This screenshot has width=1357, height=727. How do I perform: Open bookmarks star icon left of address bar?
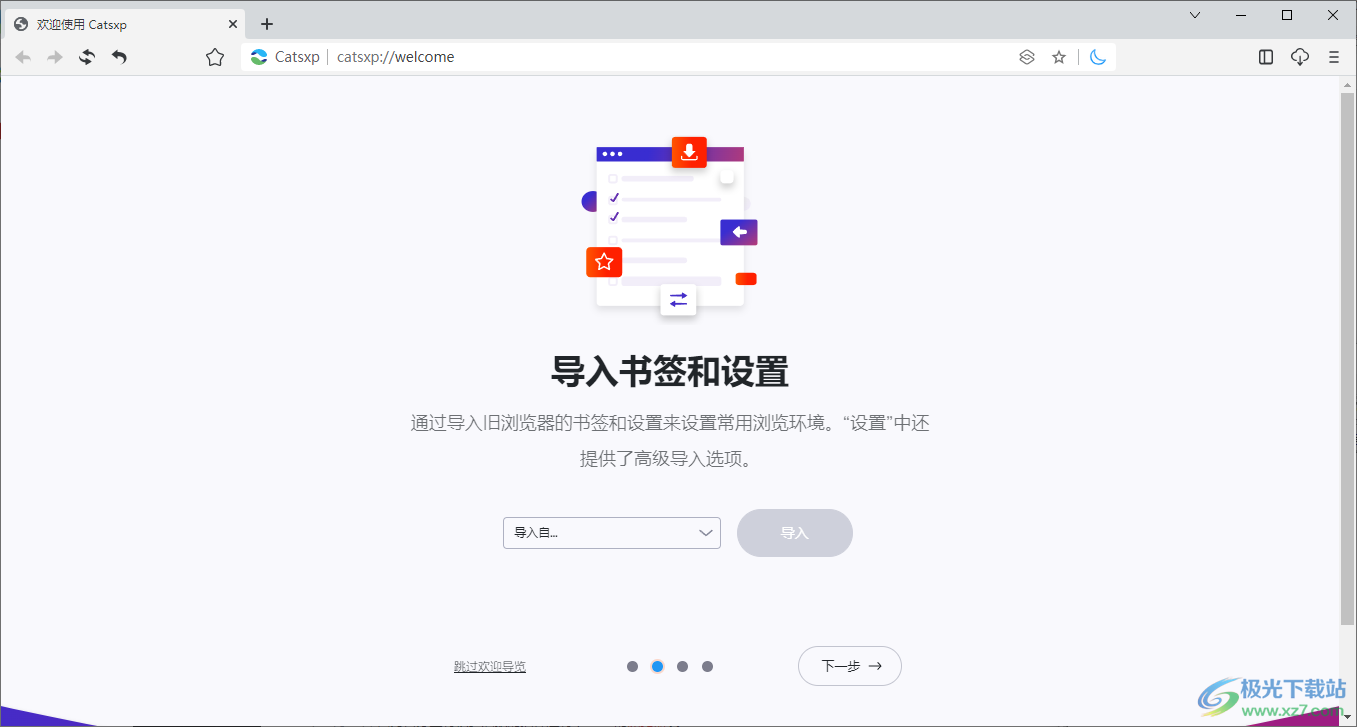(x=215, y=58)
